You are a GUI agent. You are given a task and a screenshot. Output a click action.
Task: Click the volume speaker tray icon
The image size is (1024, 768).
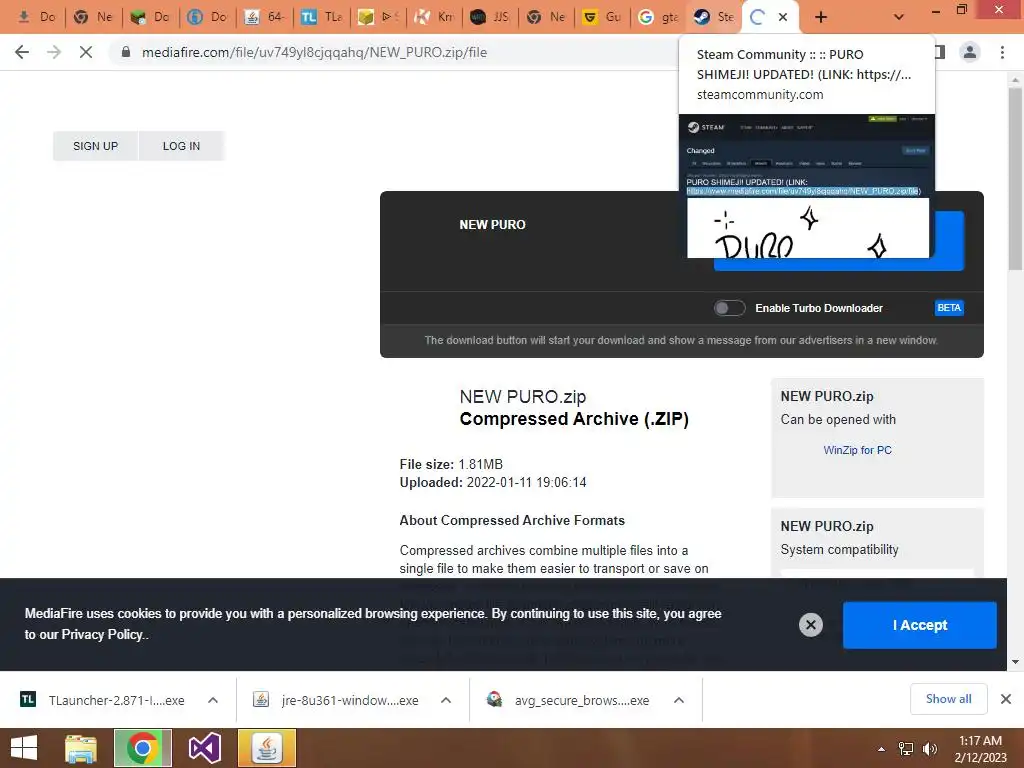(x=930, y=749)
